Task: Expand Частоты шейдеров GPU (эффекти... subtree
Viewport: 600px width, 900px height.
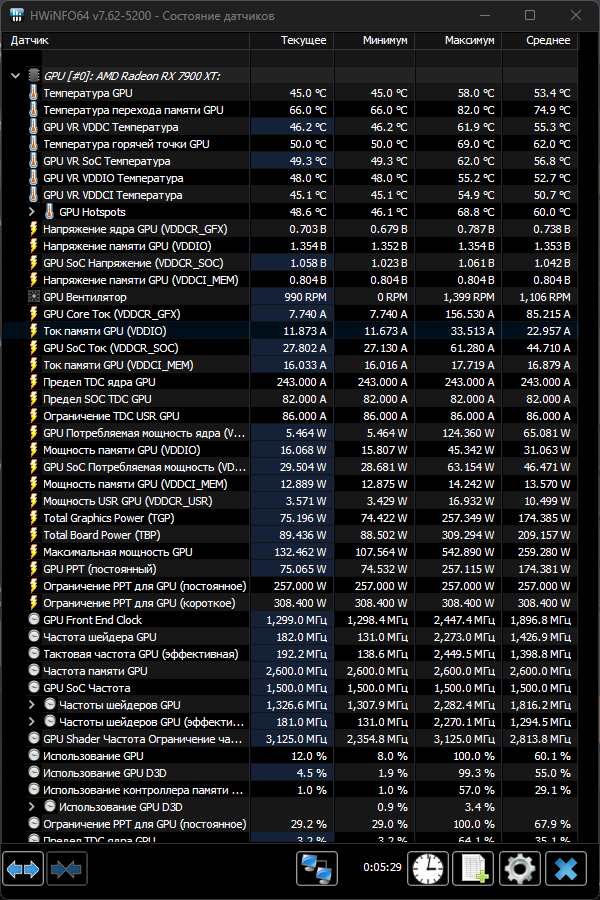Action: 32,721
